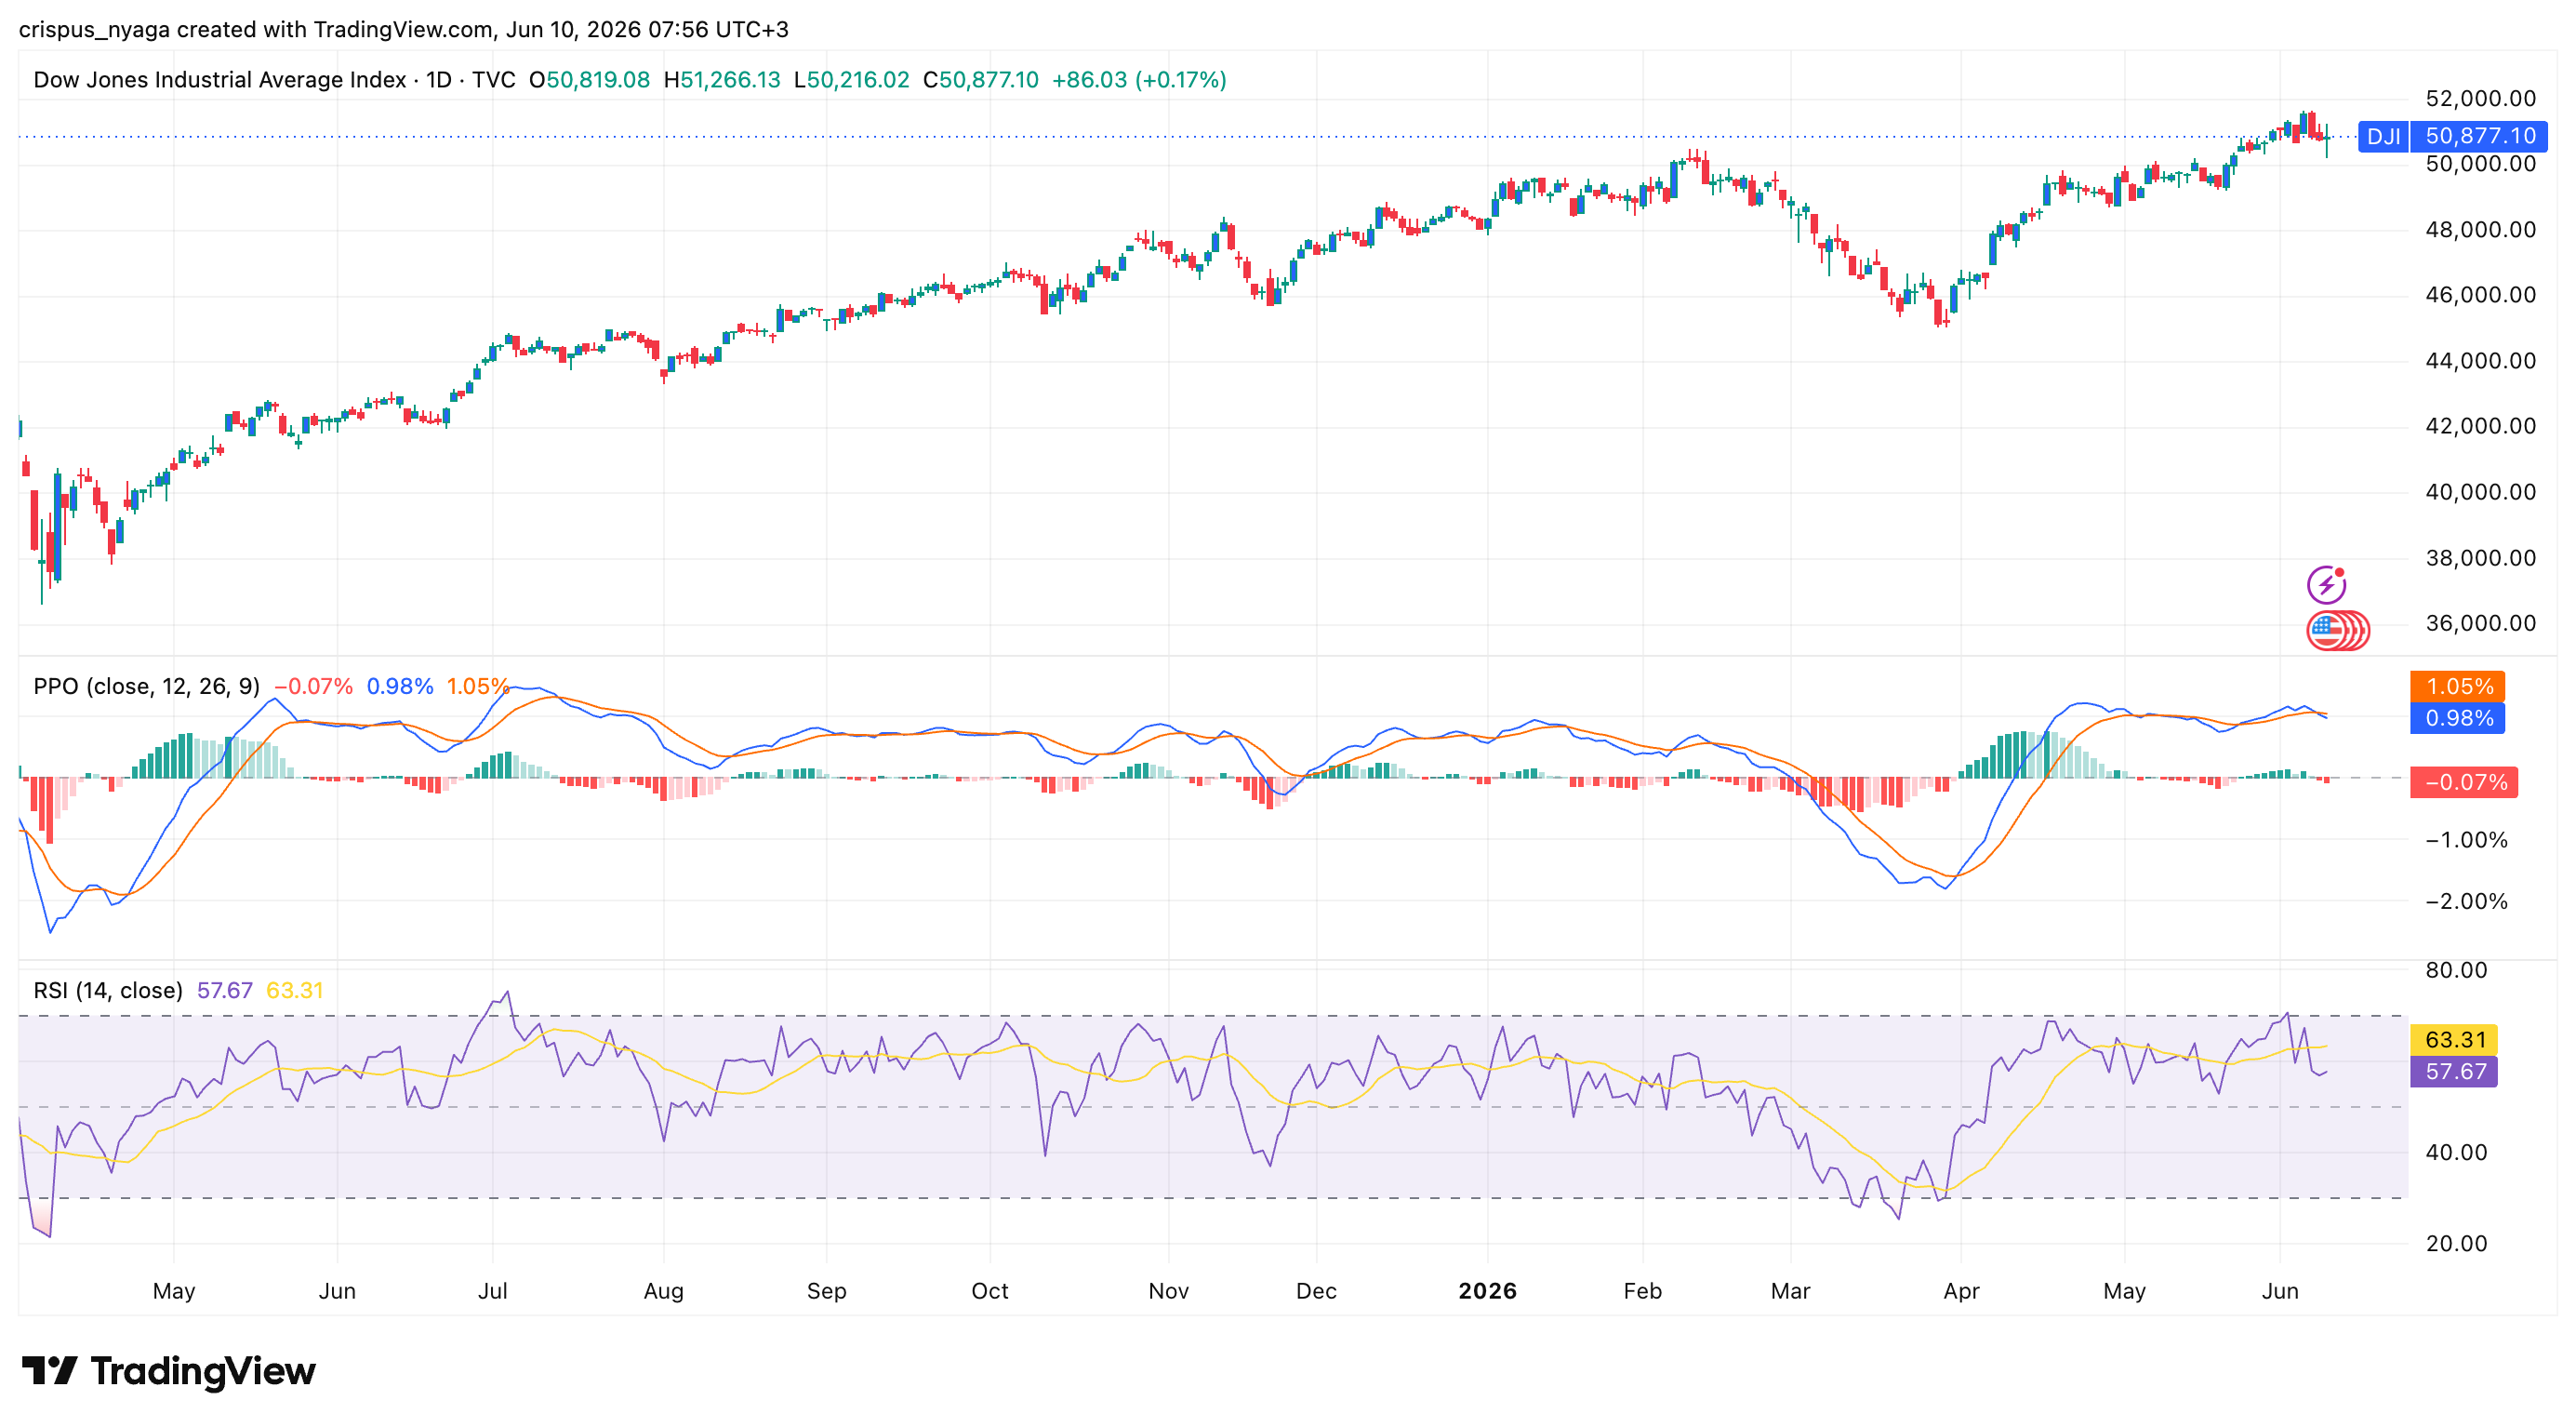Image resolution: width=2576 pixels, height=1427 pixels.
Task: Click the change value +86.03 (+0.17%)
Action: click(x=1139, y=80)
